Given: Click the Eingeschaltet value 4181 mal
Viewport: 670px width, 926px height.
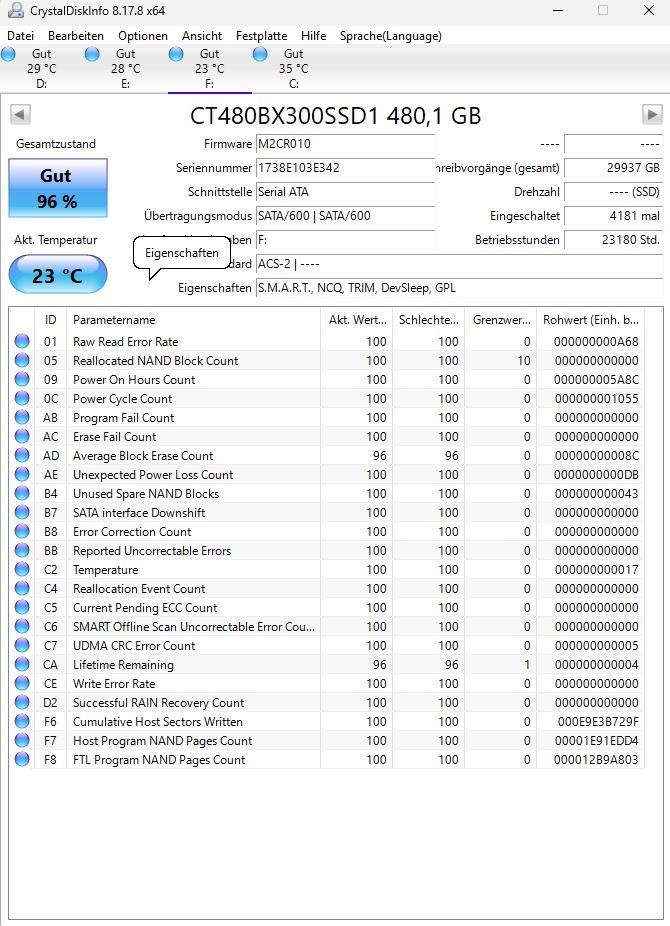Looking at the screenshot, I should (613, 216).
